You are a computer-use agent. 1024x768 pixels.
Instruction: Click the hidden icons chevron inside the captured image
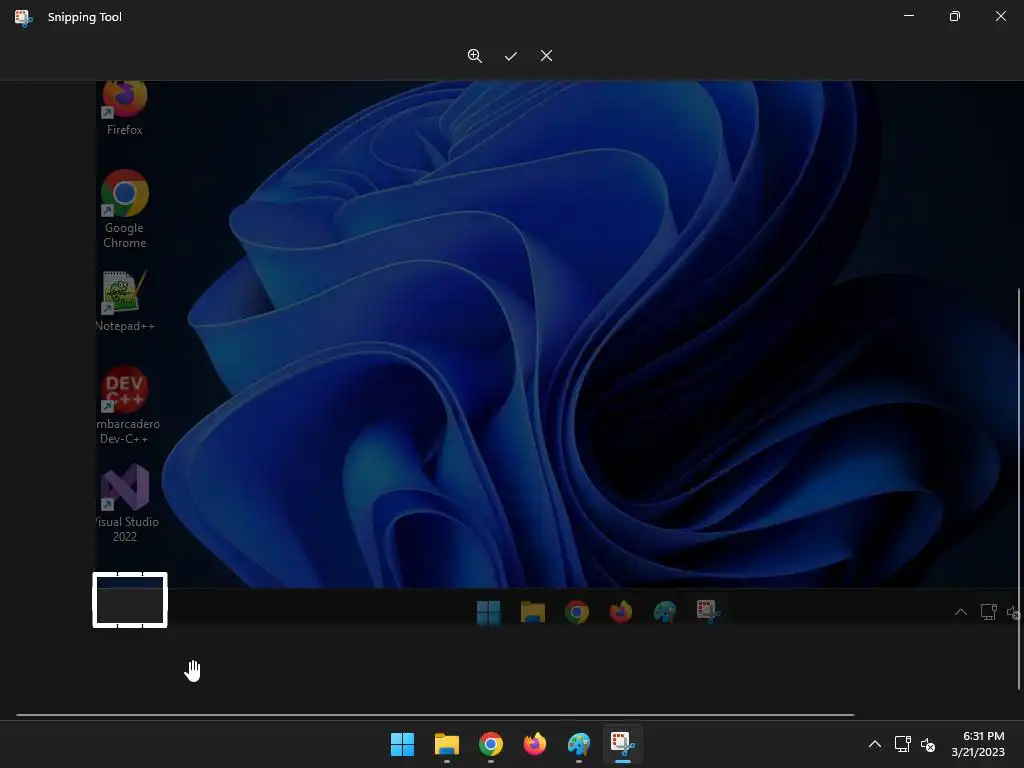pos(961,612)
